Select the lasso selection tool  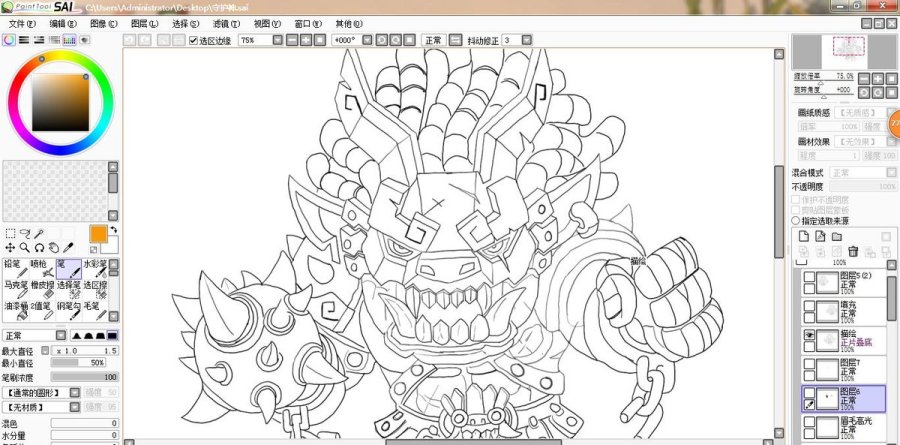(25, 233)
